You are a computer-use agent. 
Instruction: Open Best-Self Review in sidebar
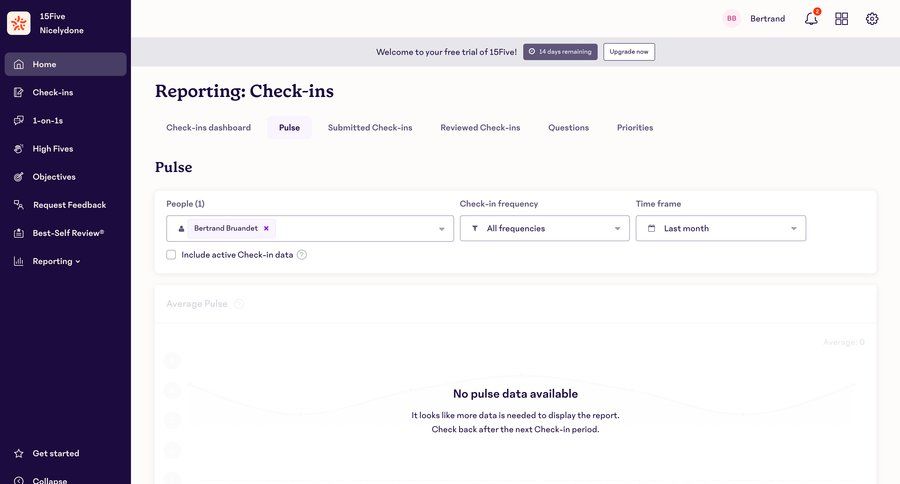[68, 233]
